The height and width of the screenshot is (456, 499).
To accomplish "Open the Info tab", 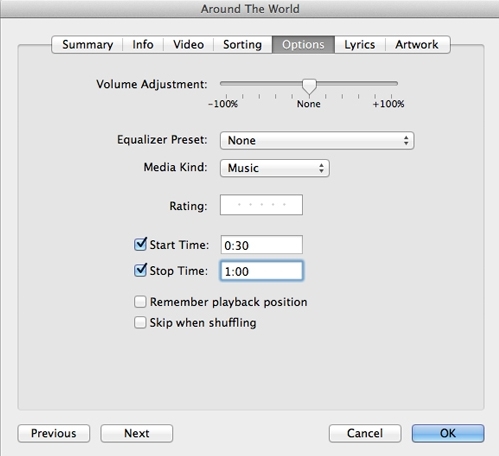I will (x=143, y=45).
